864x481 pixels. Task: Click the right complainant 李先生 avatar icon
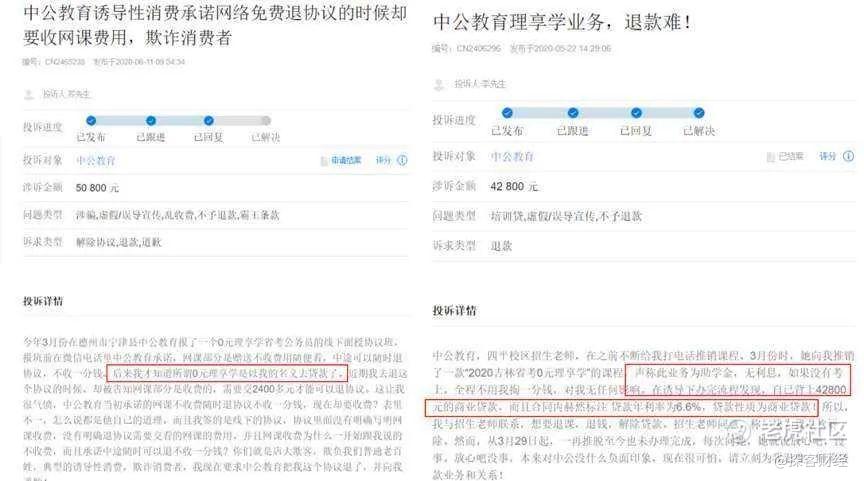pos(439,84)
